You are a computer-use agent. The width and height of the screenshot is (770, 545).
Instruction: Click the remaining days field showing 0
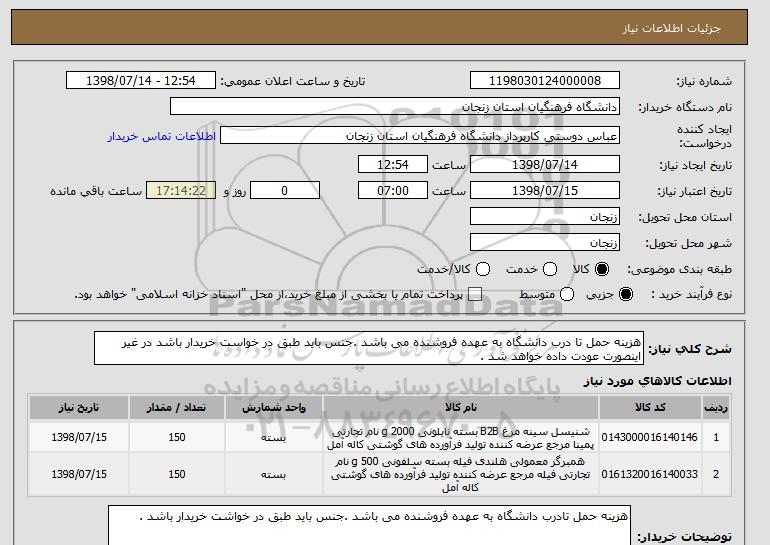[285, 191]
